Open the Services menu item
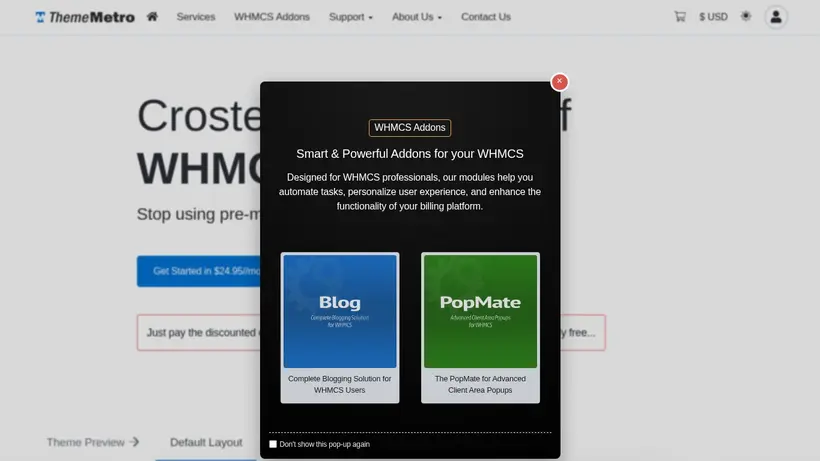This screenshot has width=820, height=461. [x=196, y=17]
